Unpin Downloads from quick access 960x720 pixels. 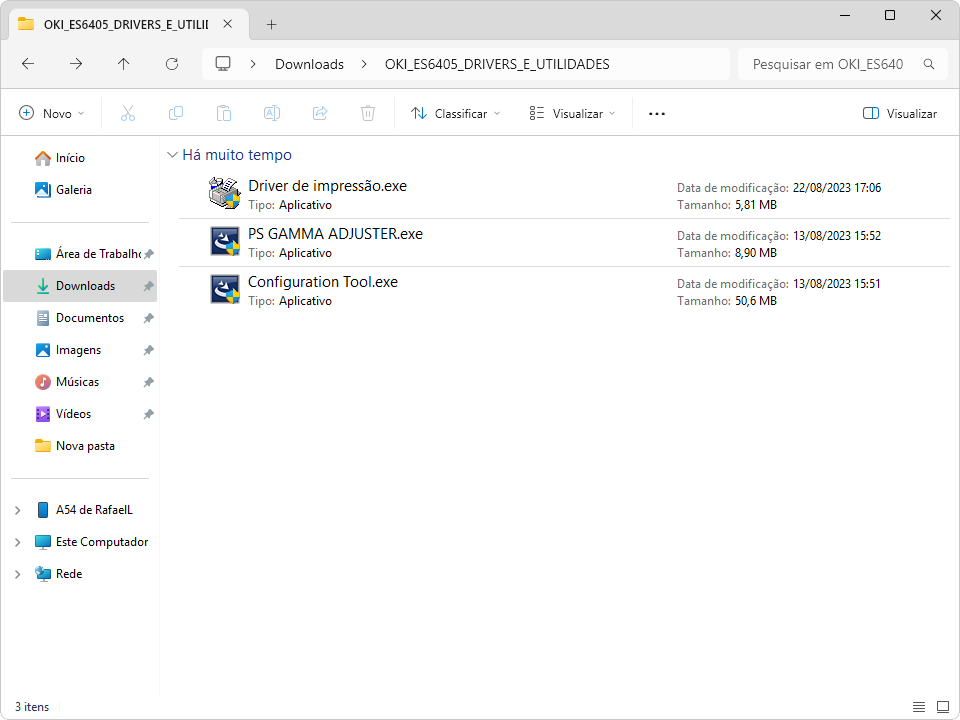click(x=148, y=286)
